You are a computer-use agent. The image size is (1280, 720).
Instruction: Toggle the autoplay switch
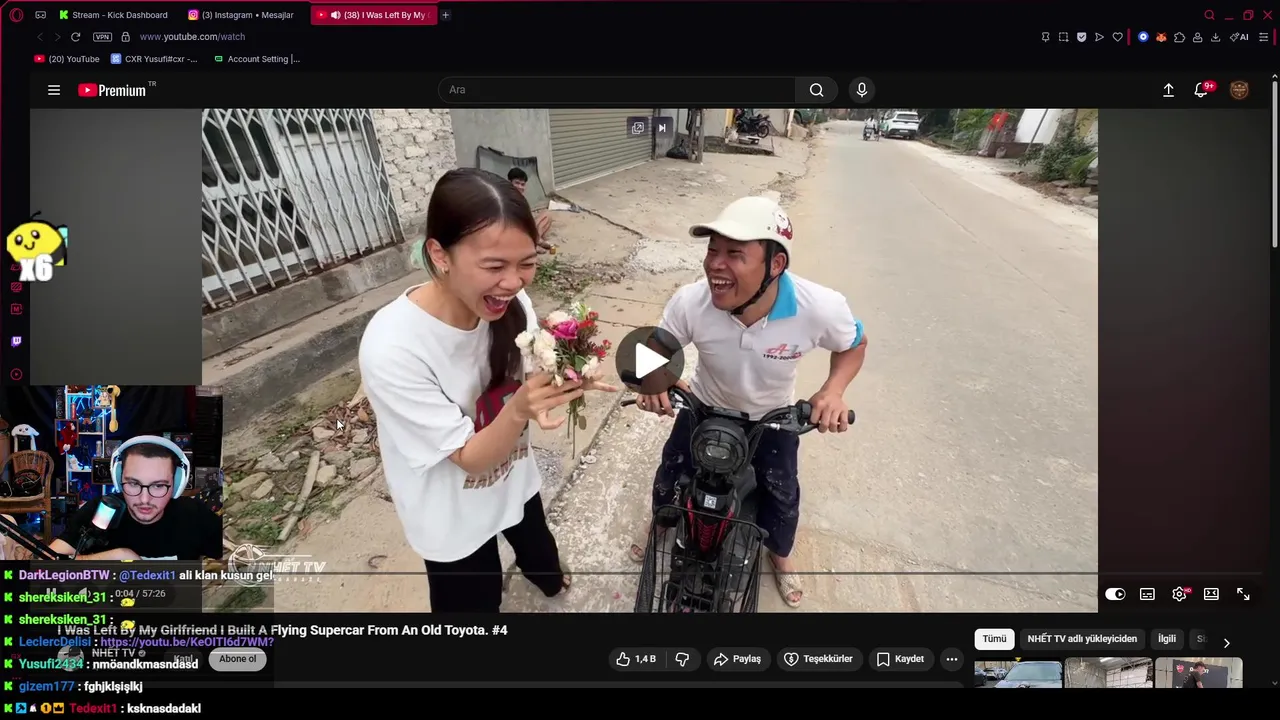point(1115,594)
